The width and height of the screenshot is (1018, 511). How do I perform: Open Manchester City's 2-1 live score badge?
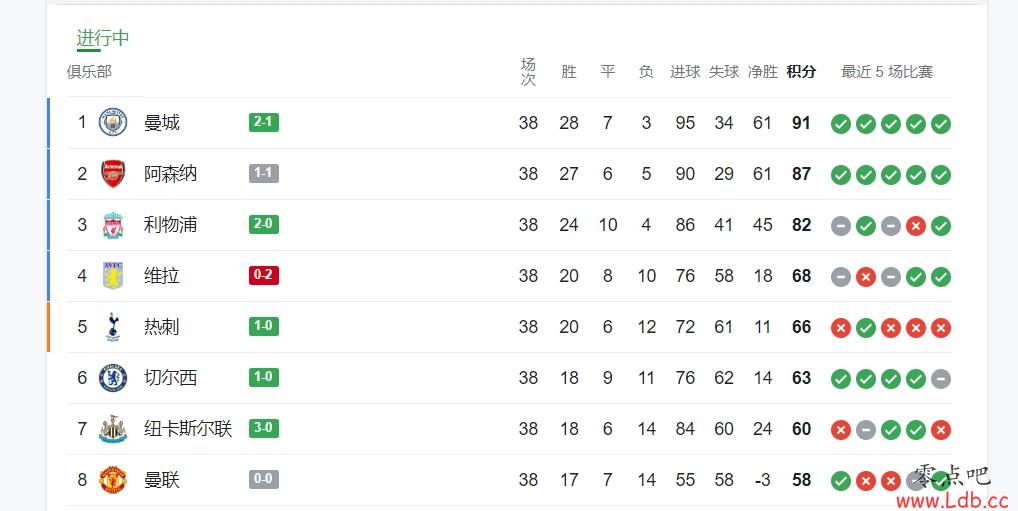tap(264, 122)
